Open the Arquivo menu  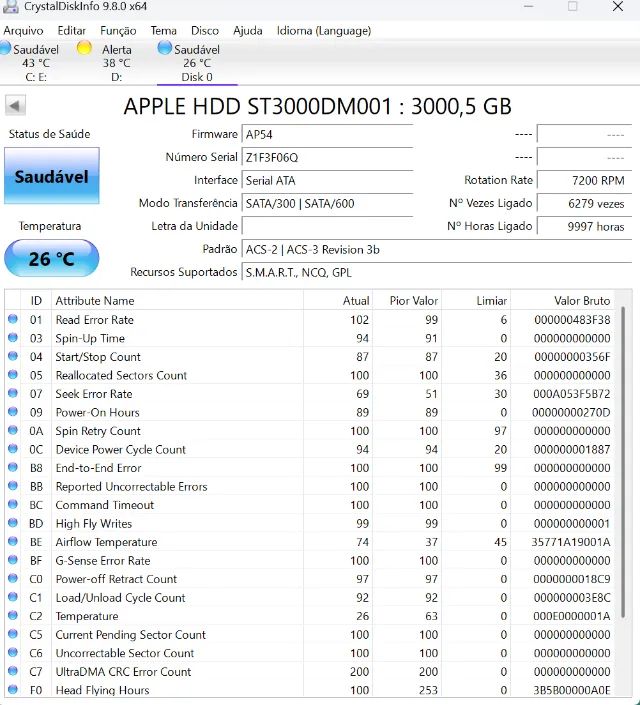23,31
